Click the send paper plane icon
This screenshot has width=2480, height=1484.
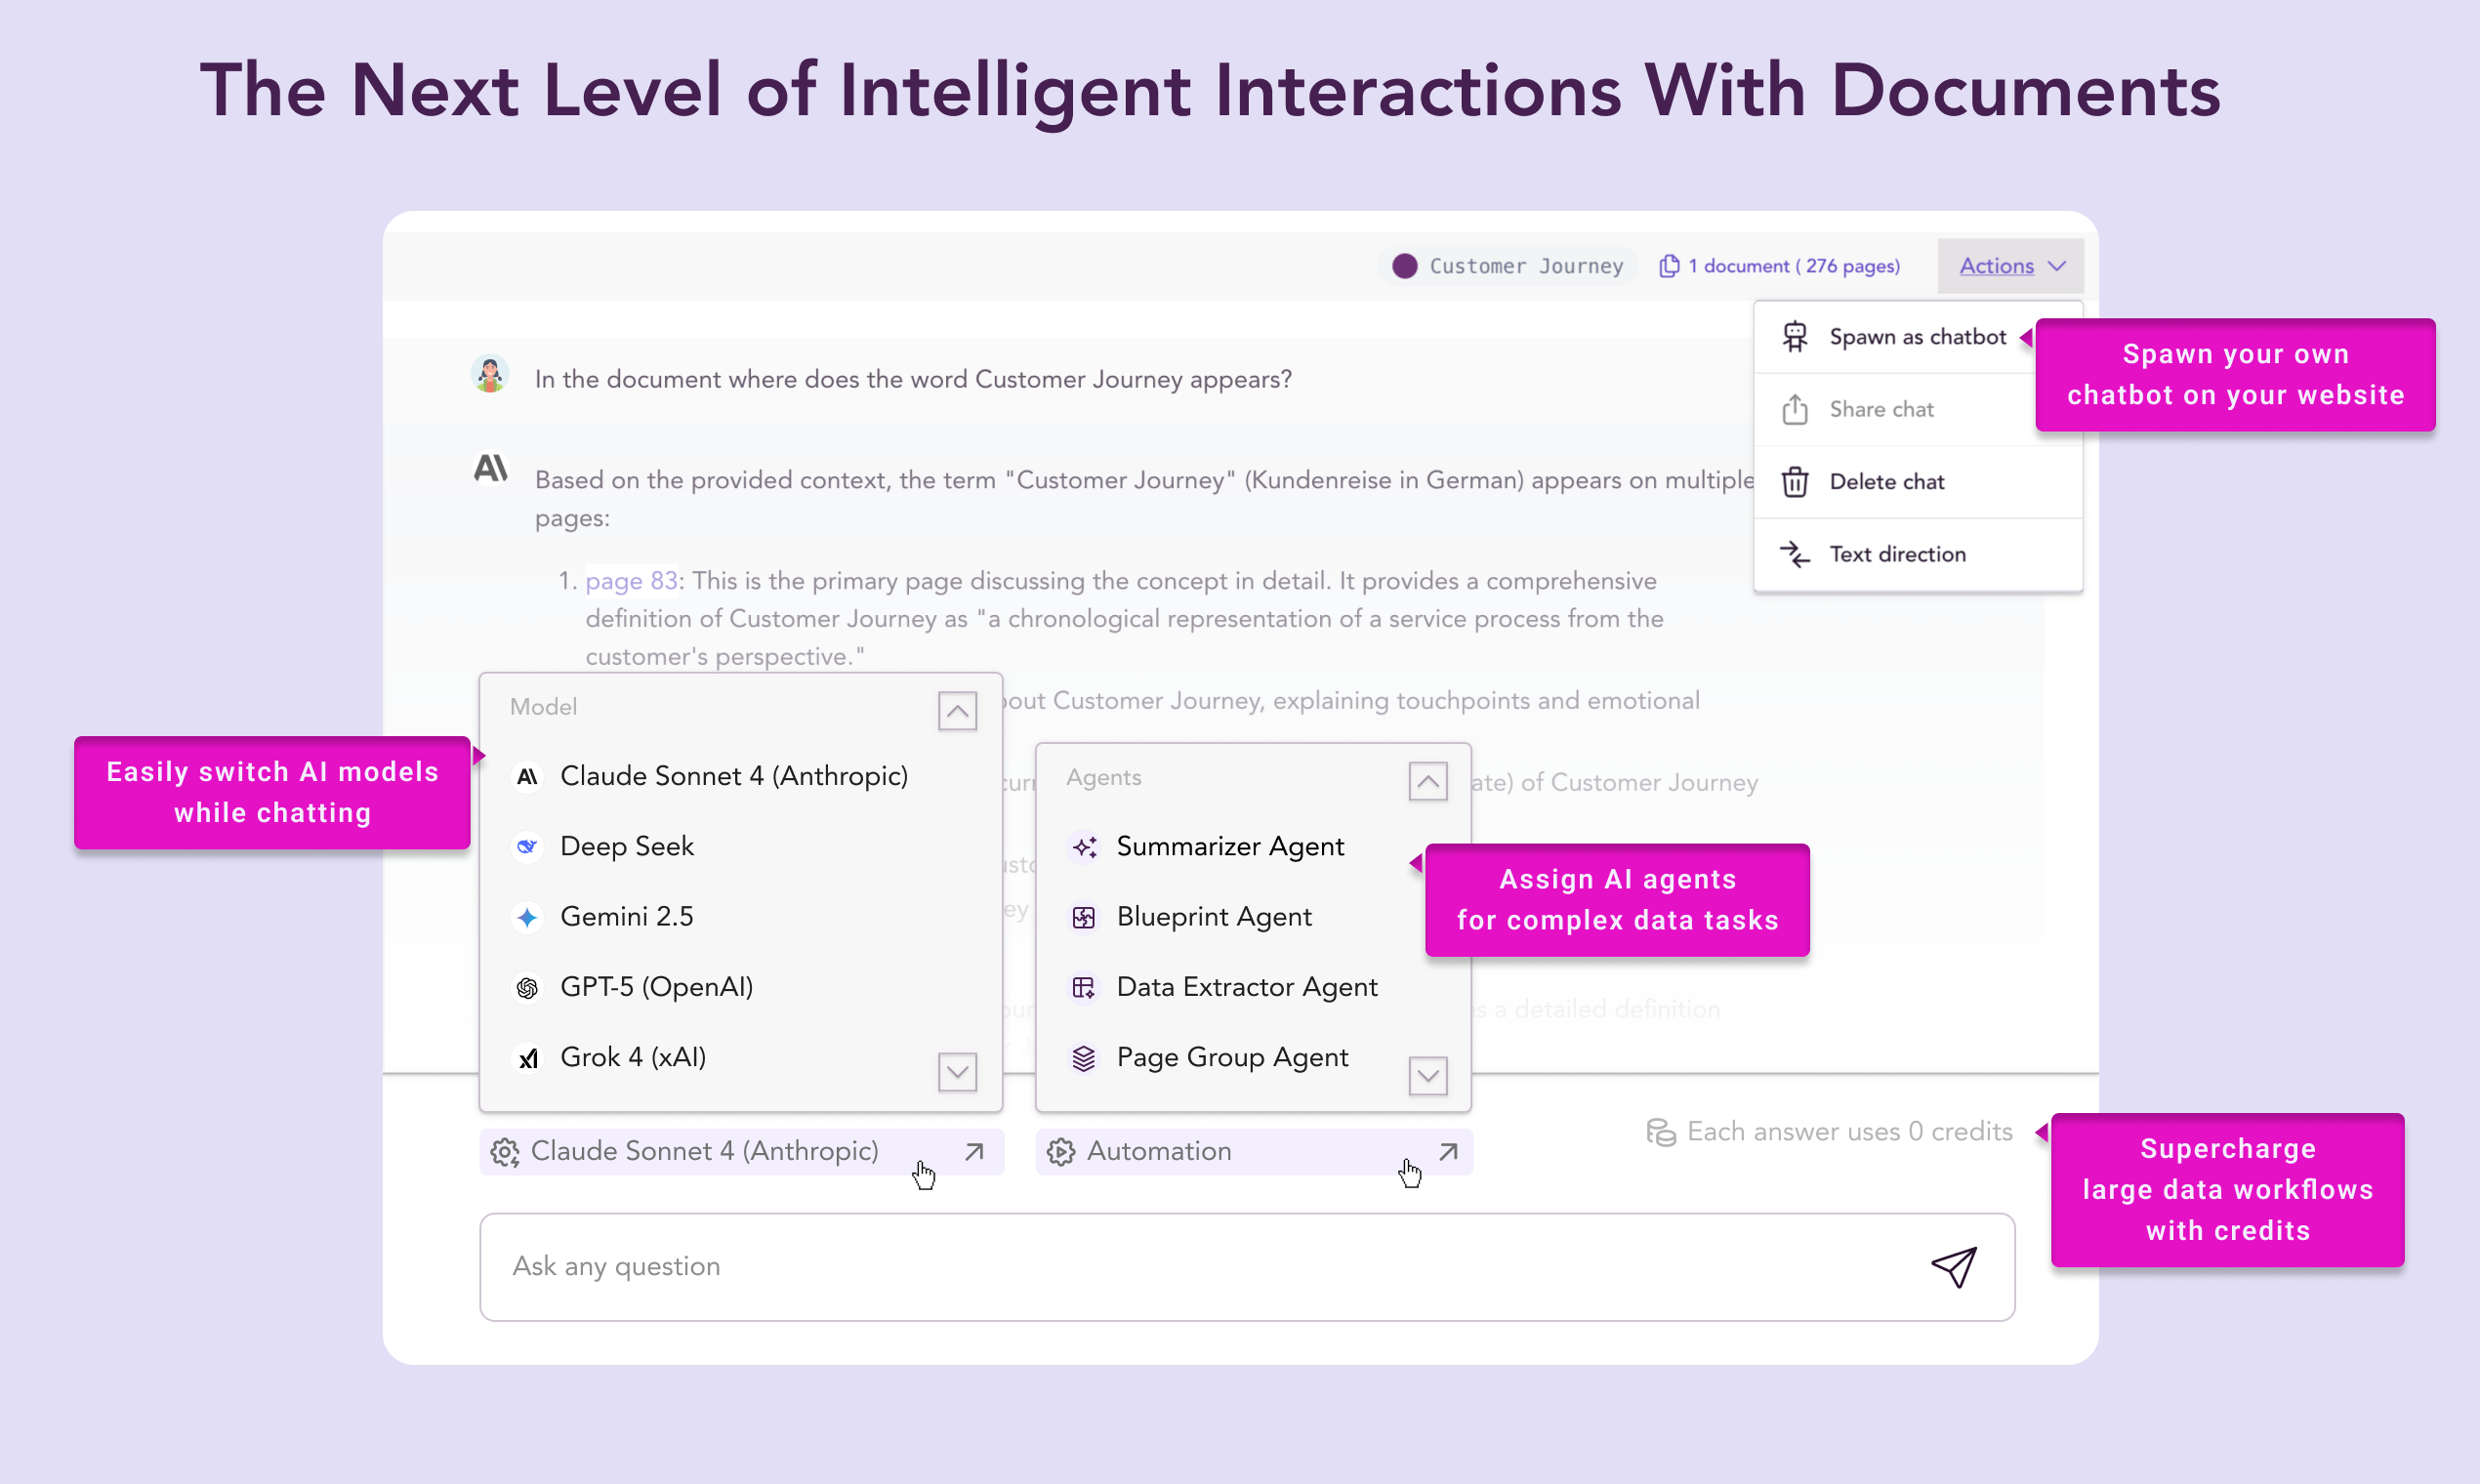coord(1953,1267)
